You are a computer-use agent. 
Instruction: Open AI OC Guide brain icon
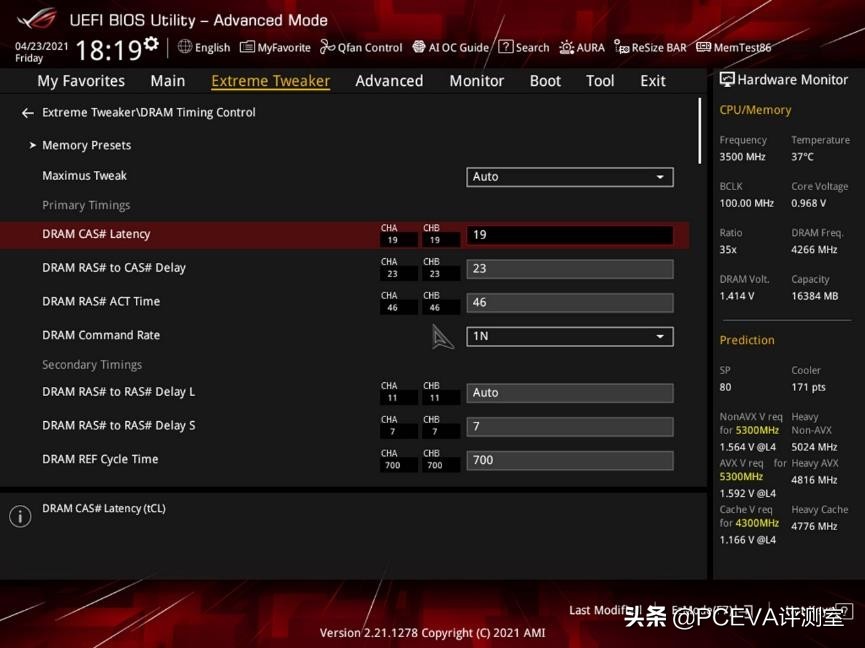419,47
